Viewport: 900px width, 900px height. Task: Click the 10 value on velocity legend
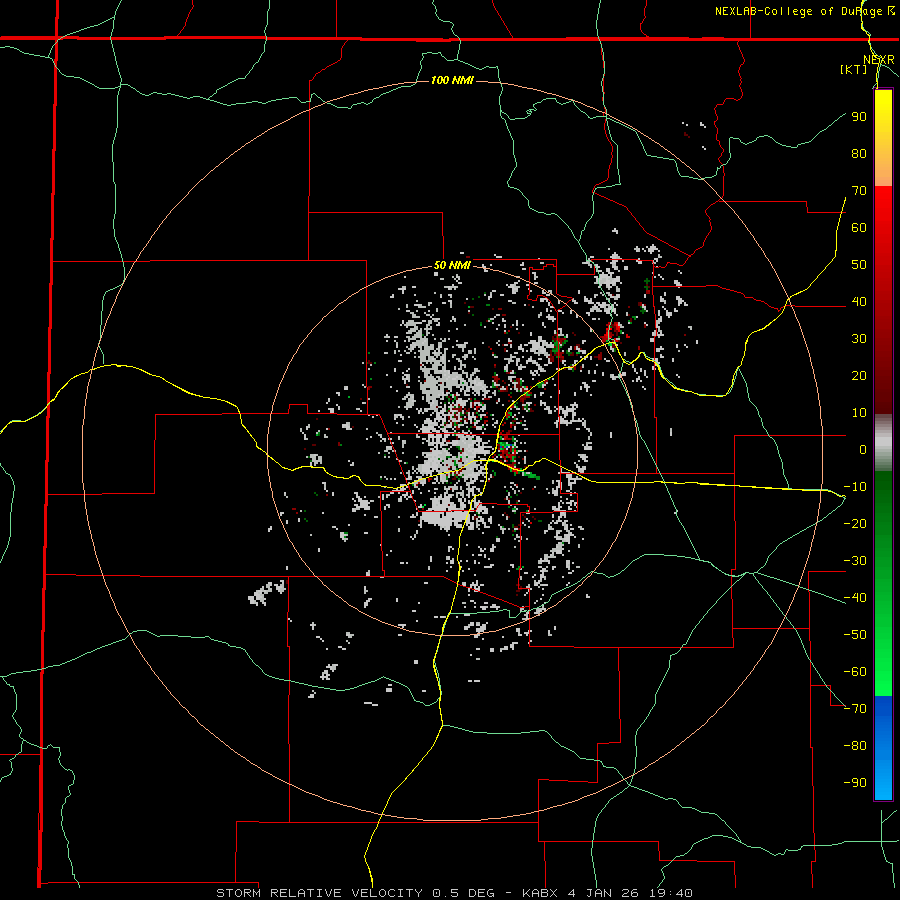[859, 413]
